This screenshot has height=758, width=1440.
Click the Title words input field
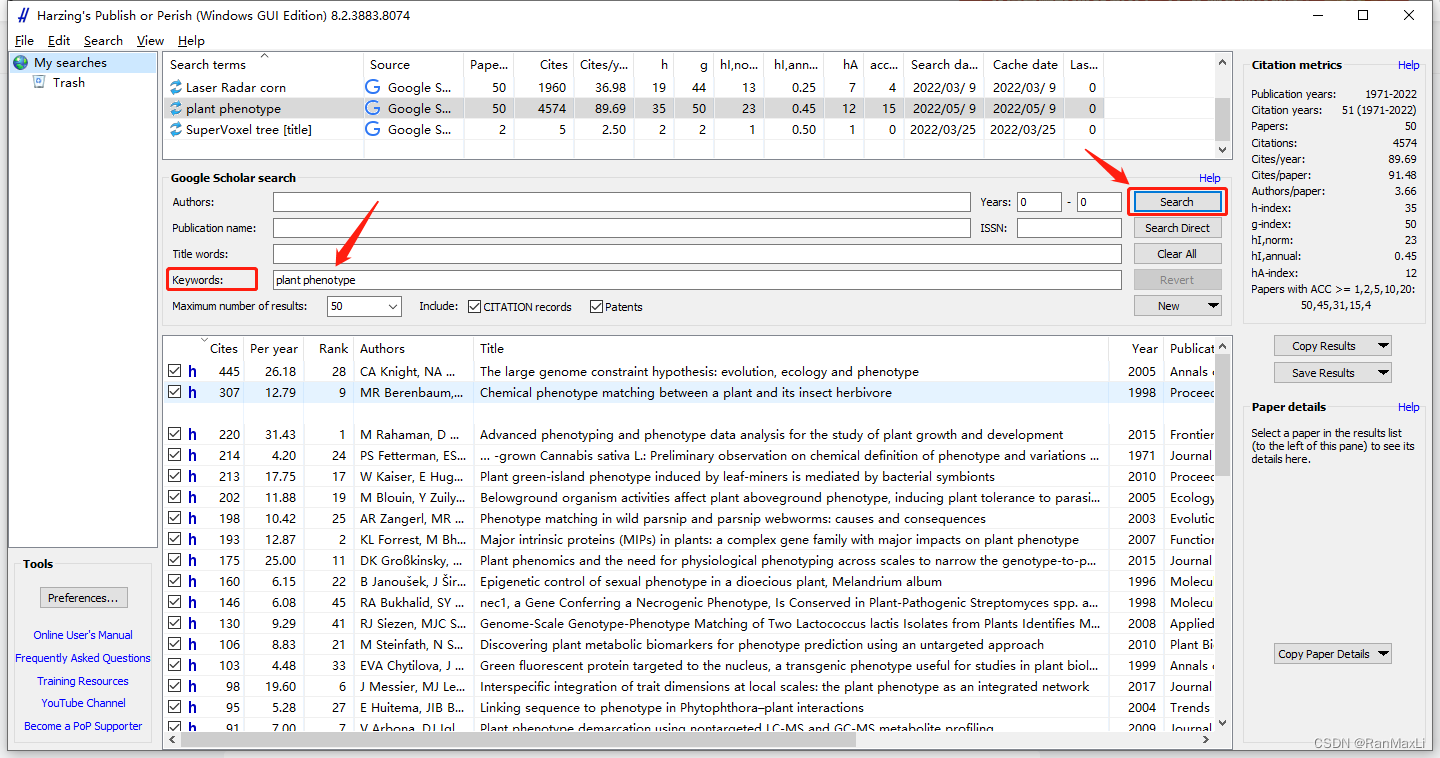[697, 254]
